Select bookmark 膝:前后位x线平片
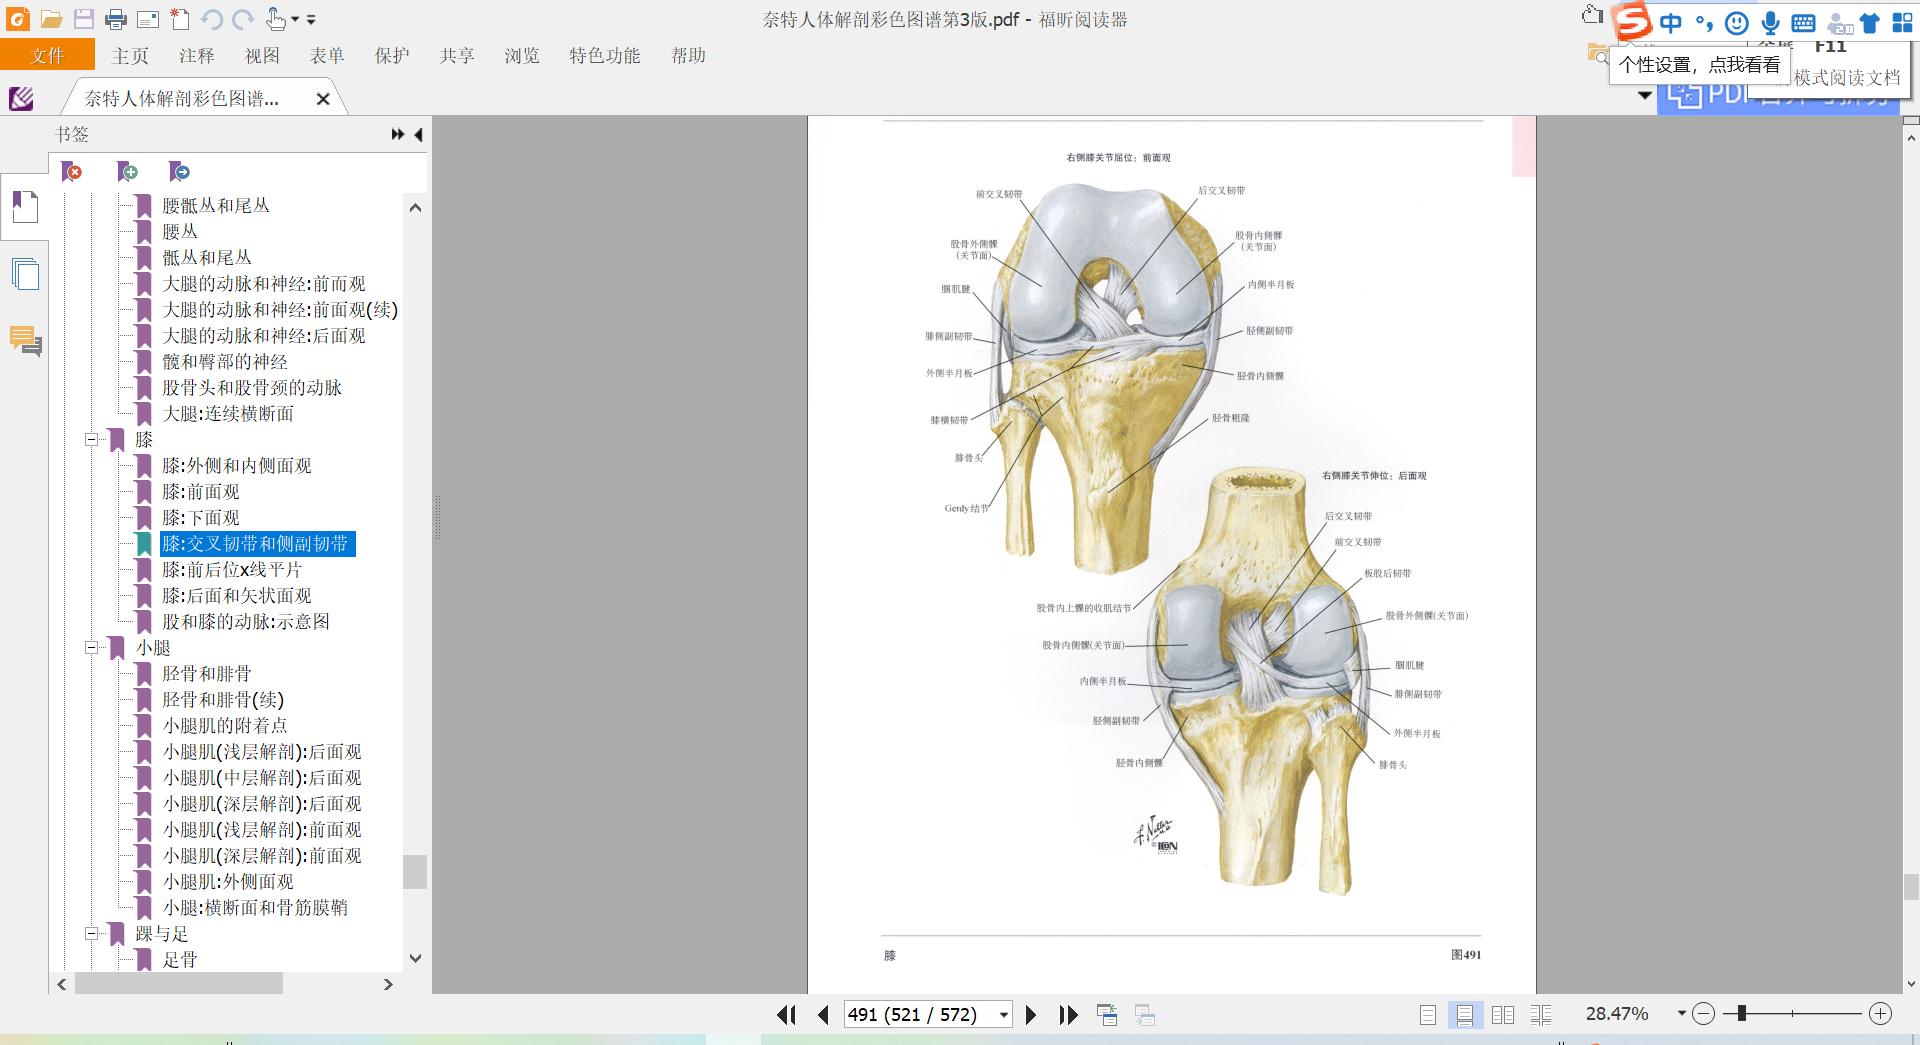 tap(232, 570)
